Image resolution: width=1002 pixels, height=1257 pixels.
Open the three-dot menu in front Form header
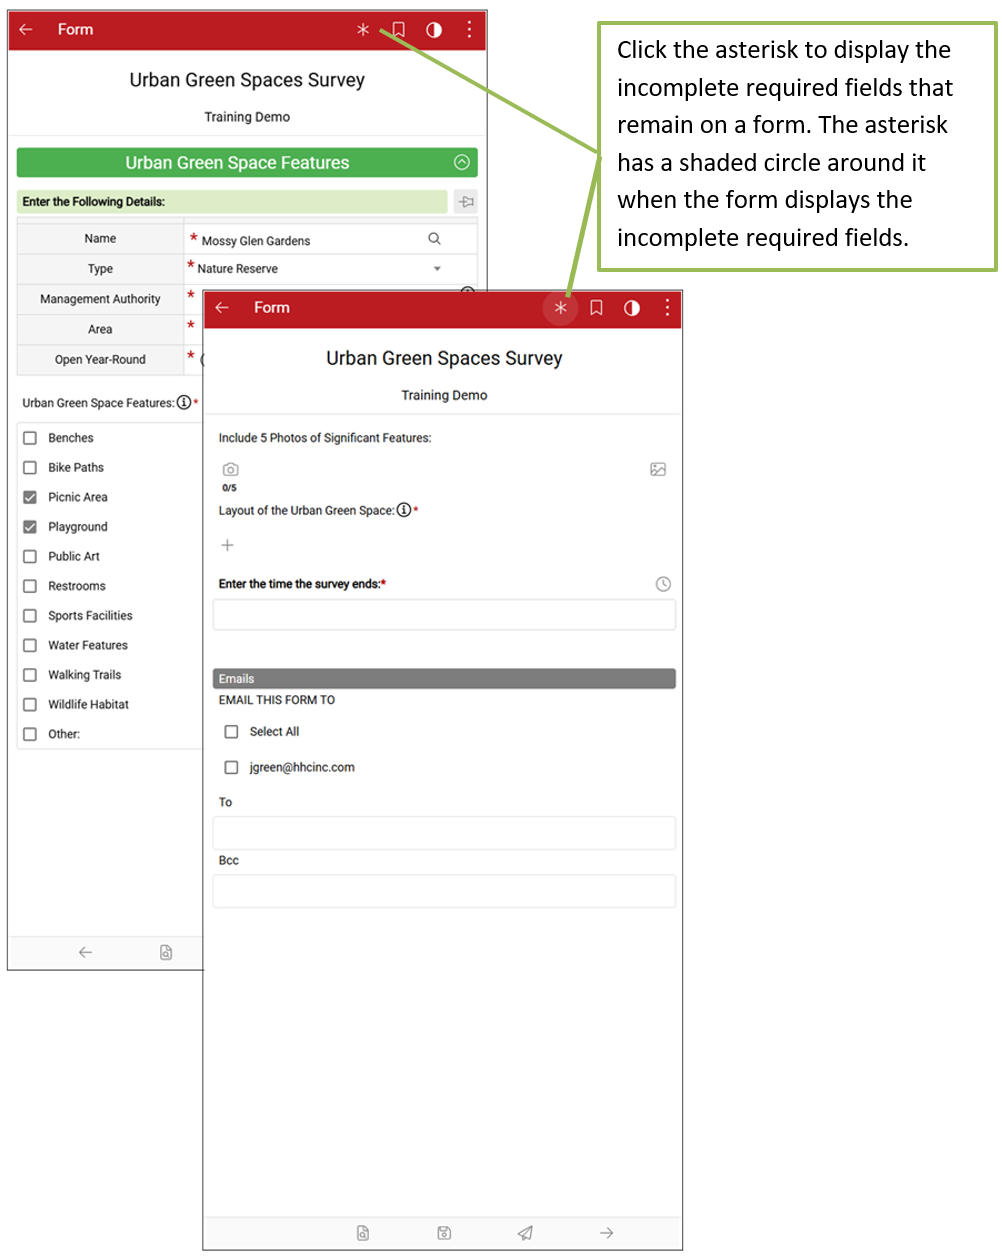tap(667, 308)
